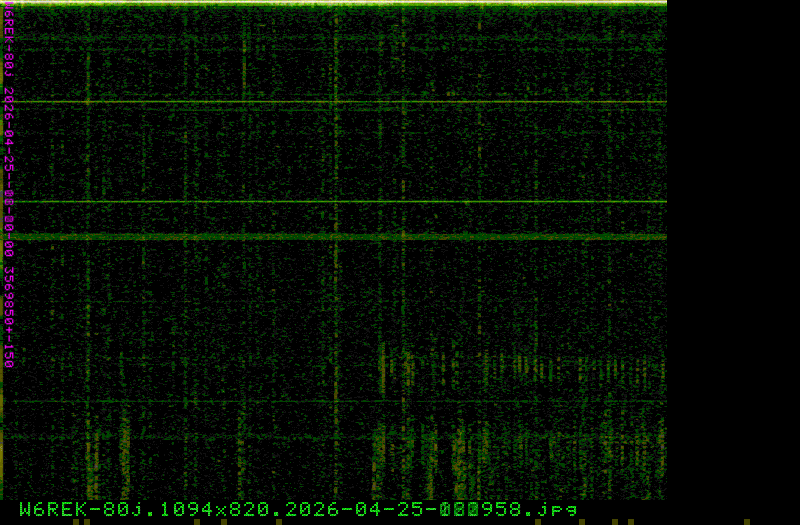Click the W6REK-80j.1094x820 jpg filename caption

(298, 510)
